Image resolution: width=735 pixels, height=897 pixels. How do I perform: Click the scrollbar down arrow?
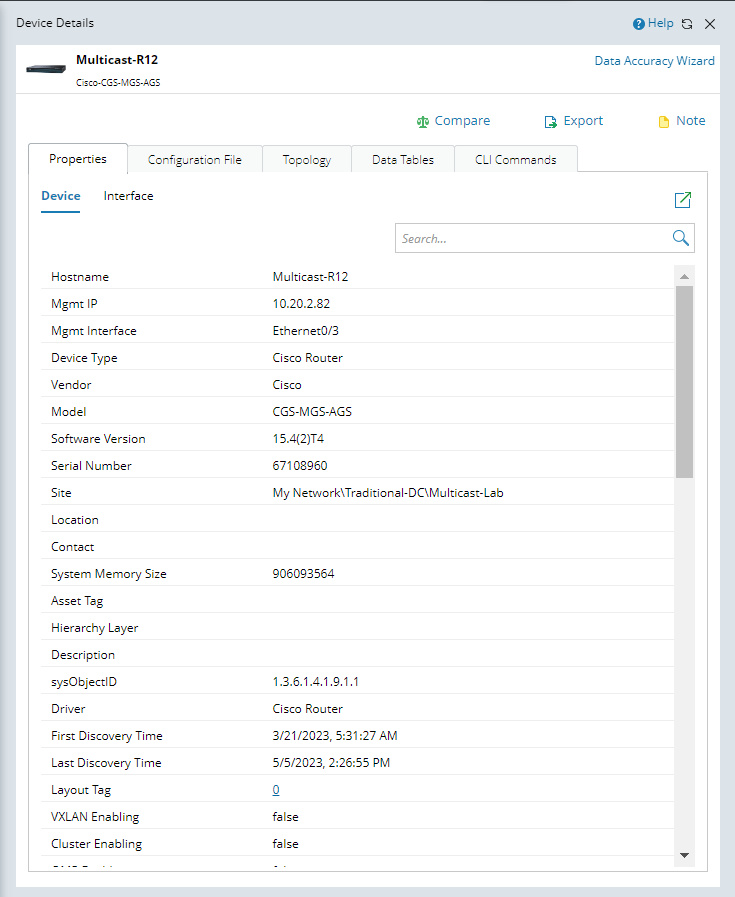[684, 855]
